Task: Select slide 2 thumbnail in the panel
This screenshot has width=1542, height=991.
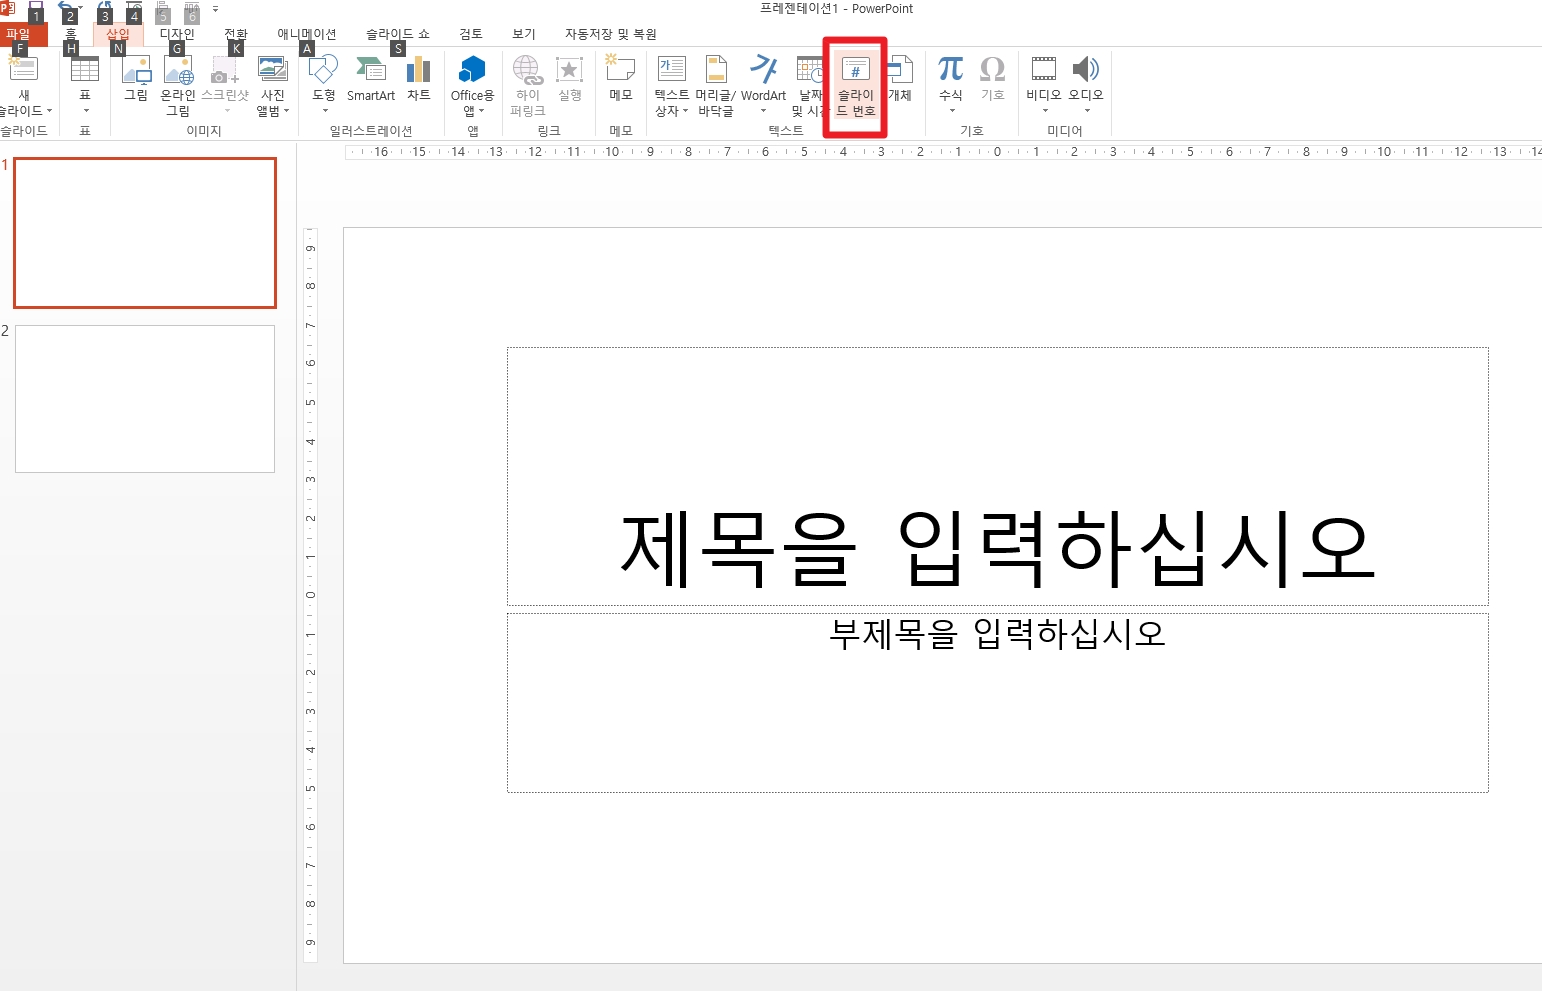Action: (145, 399)
